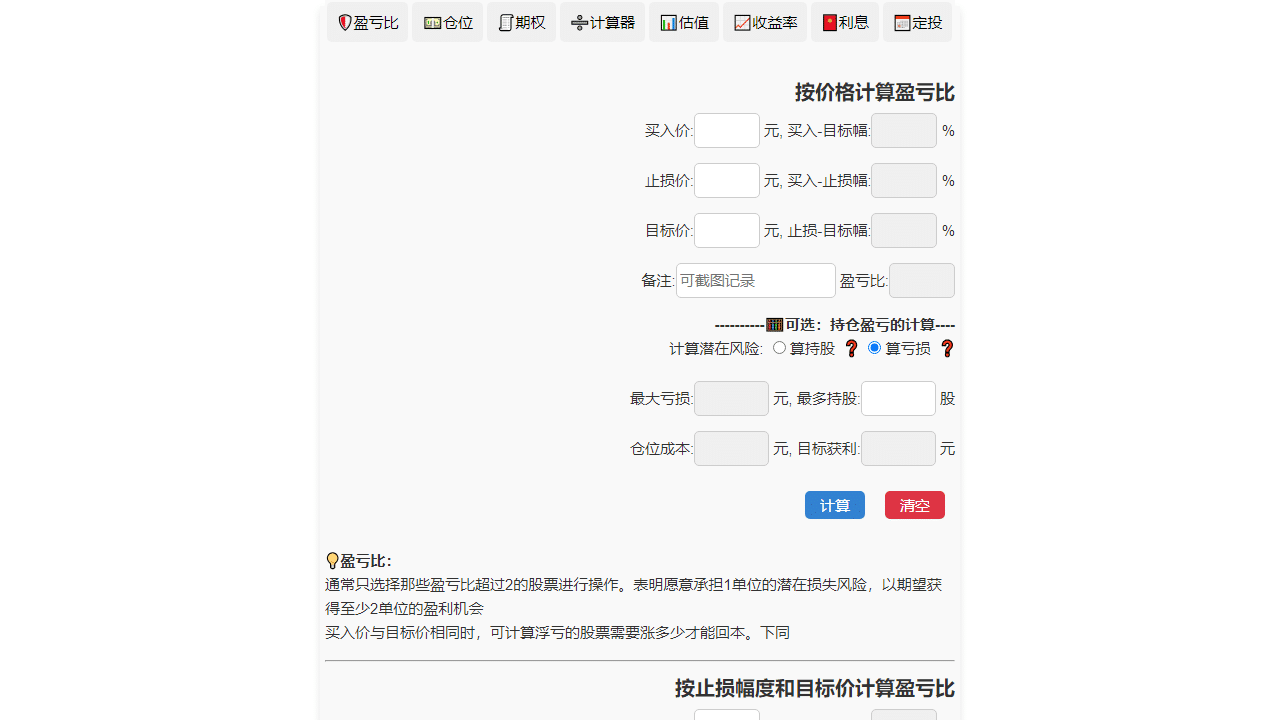1280x720 pixels.
Task: Click the 买入价 input field
Action: [x=727, y=131]
